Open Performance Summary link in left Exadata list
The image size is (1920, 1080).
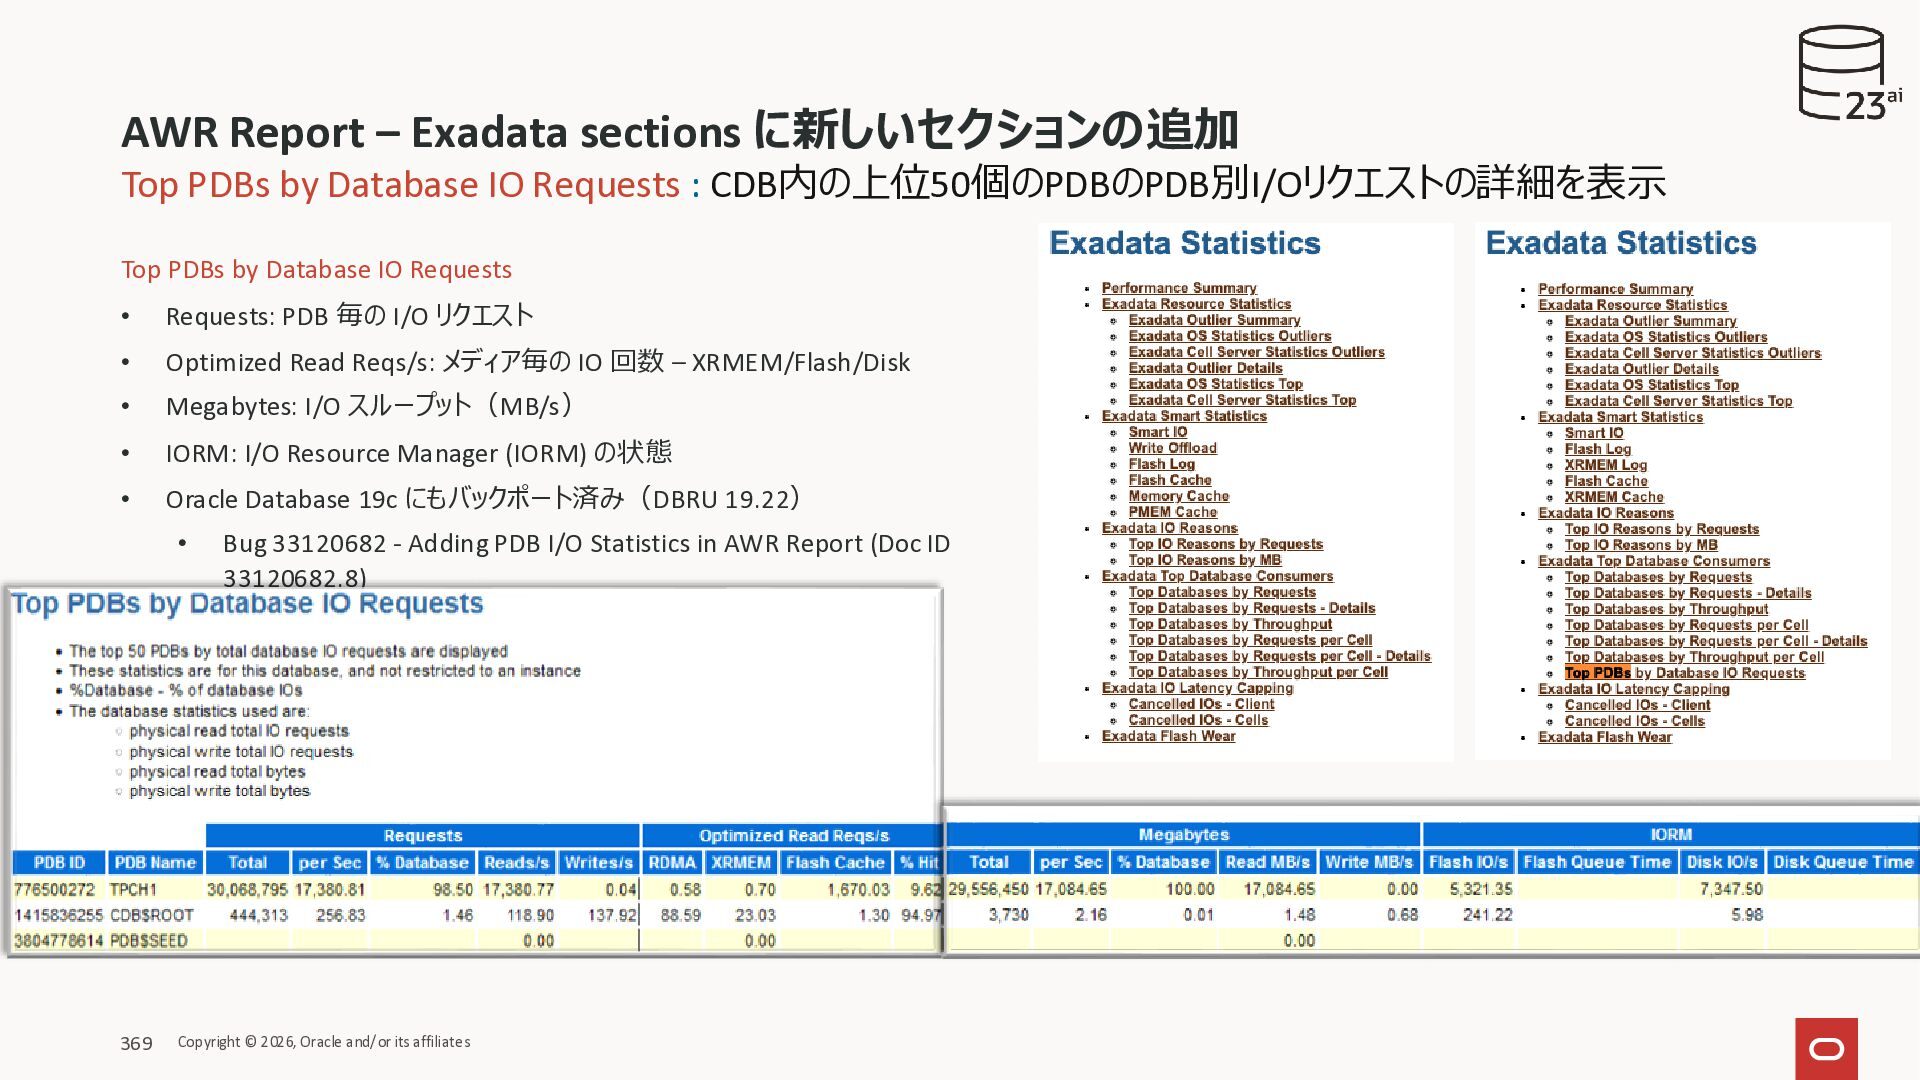coord(1178,288)
